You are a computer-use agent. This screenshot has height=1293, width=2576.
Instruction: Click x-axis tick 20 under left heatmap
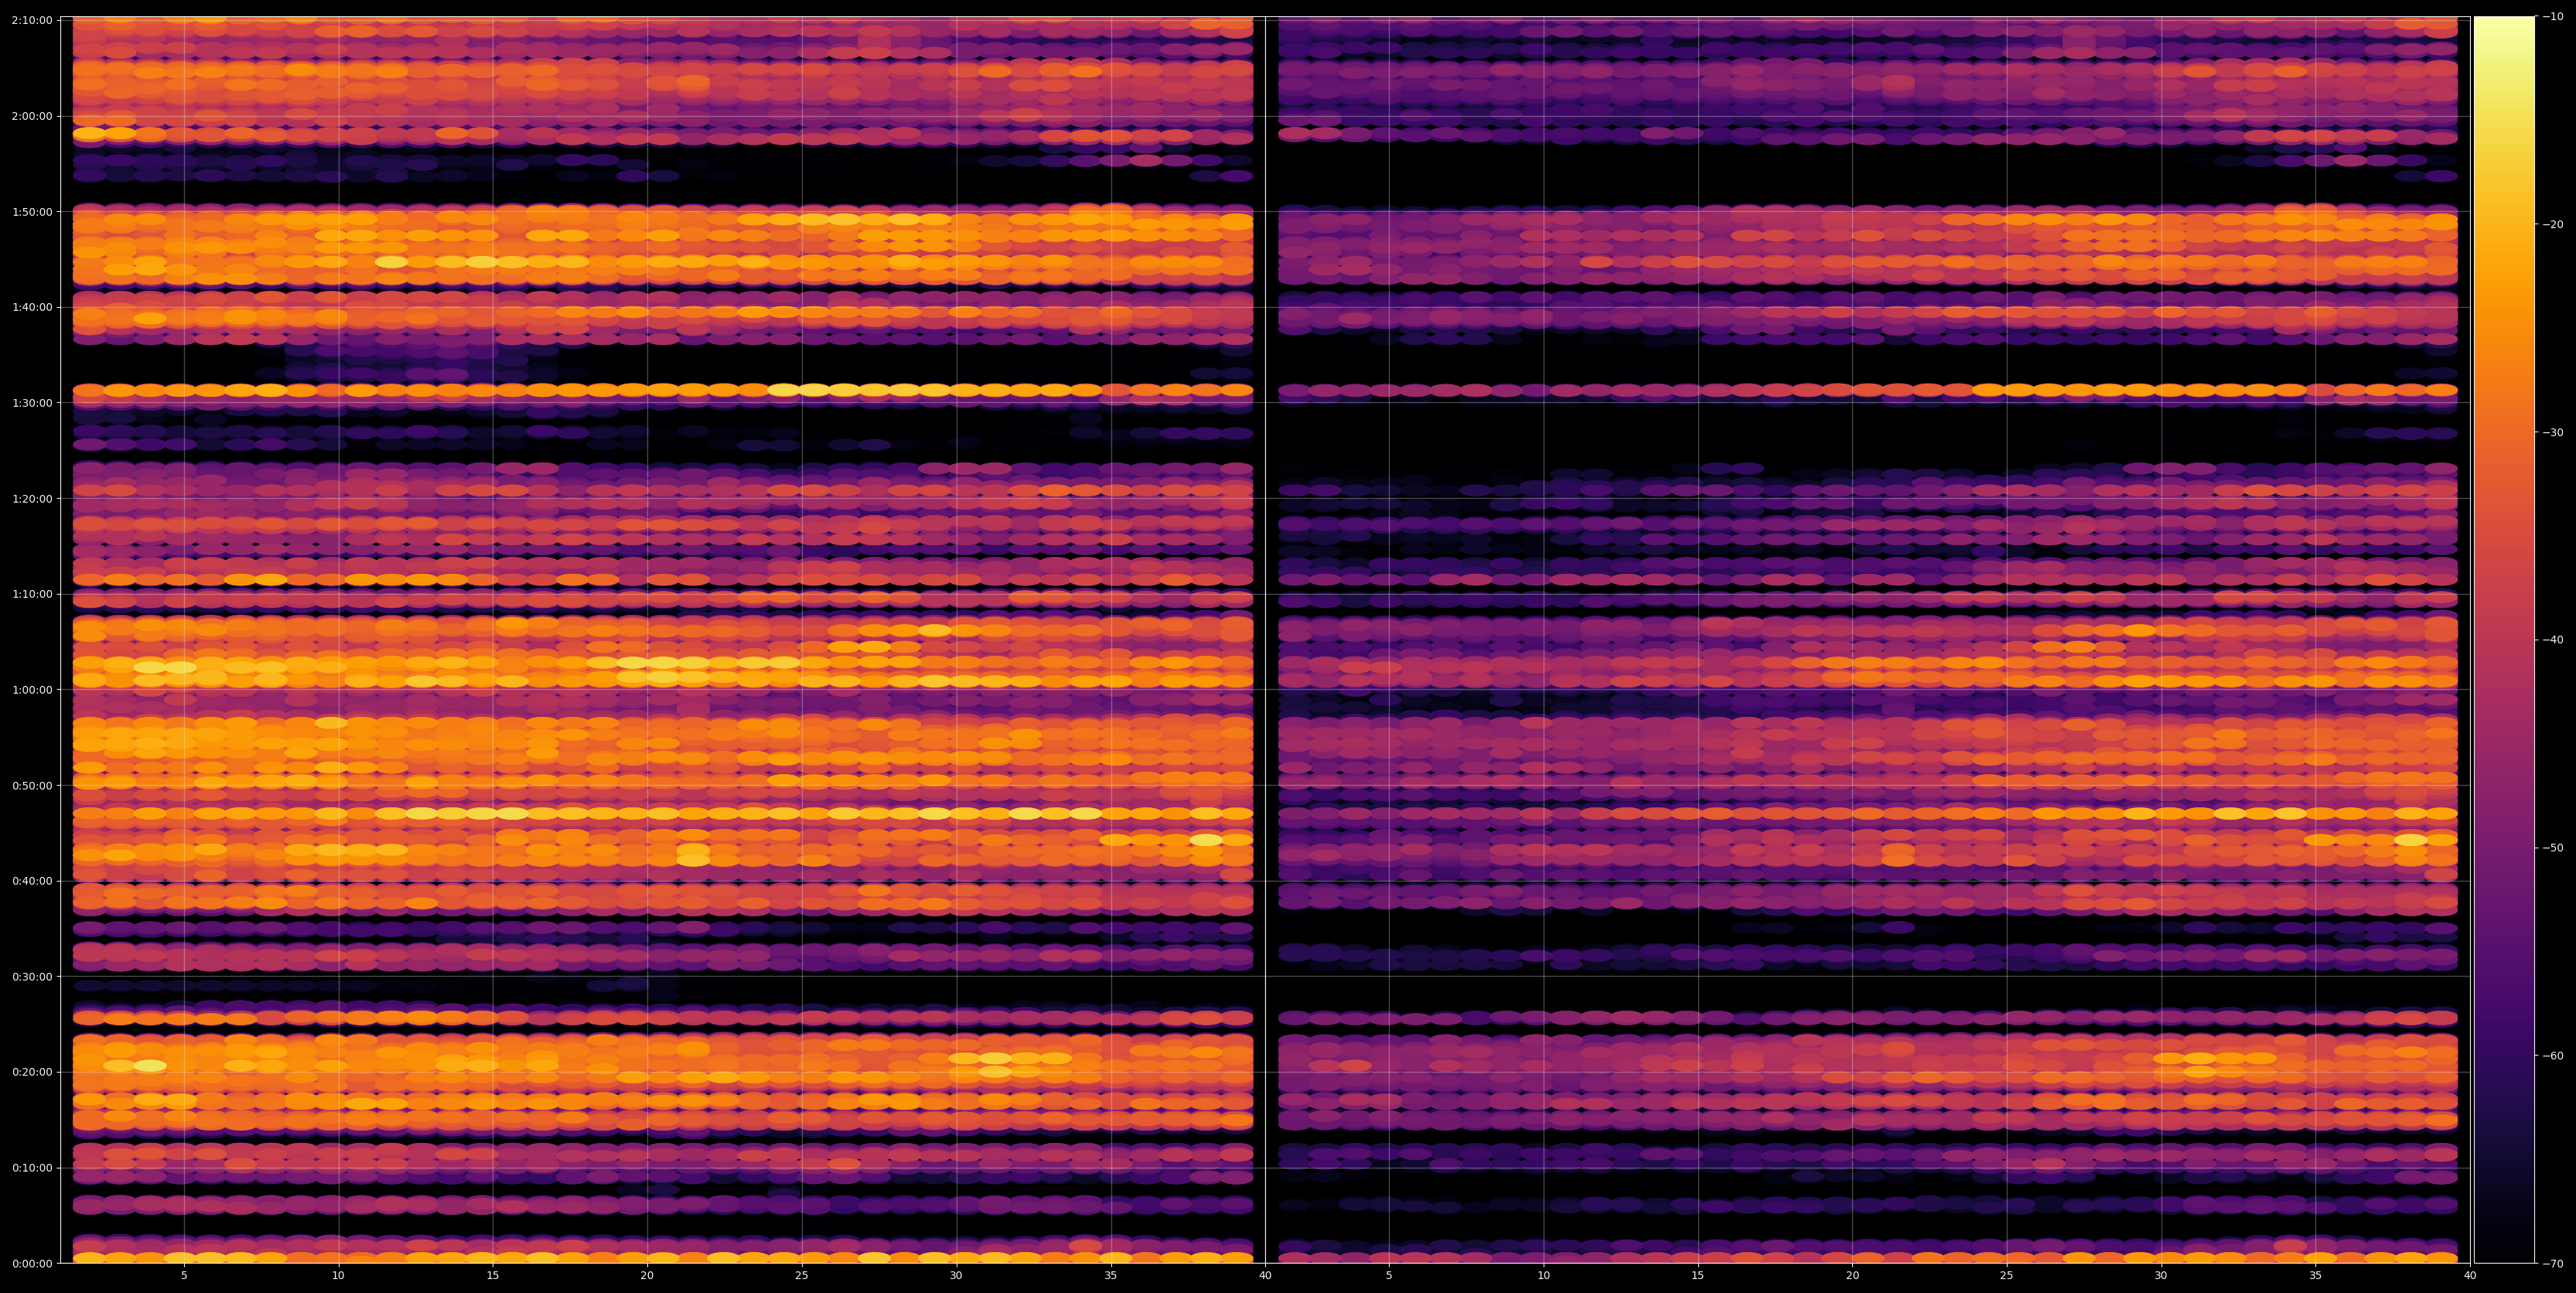pyautogui.click(x=647, y=1276)
